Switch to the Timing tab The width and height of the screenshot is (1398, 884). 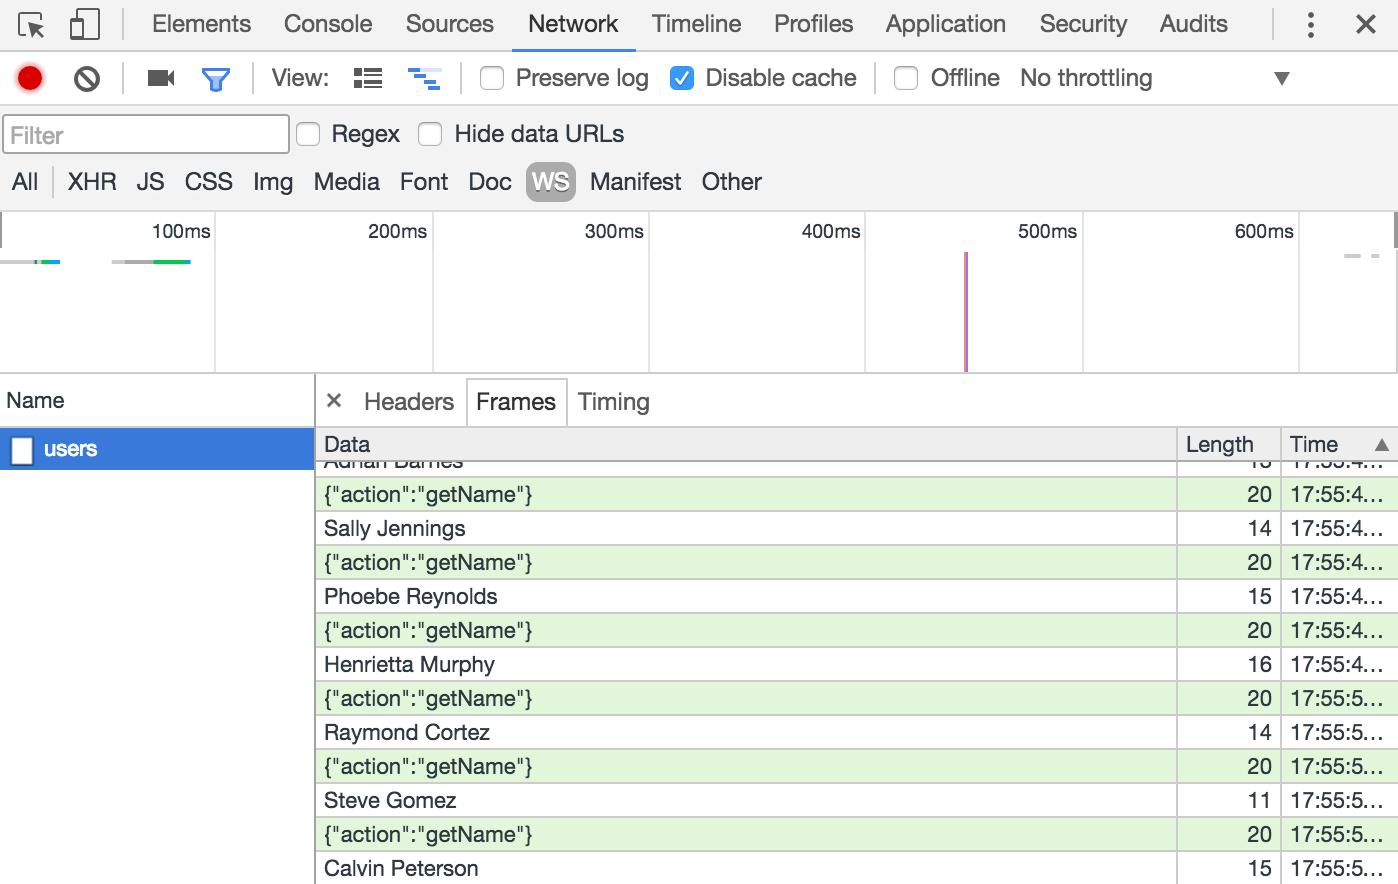pos(613,401)
